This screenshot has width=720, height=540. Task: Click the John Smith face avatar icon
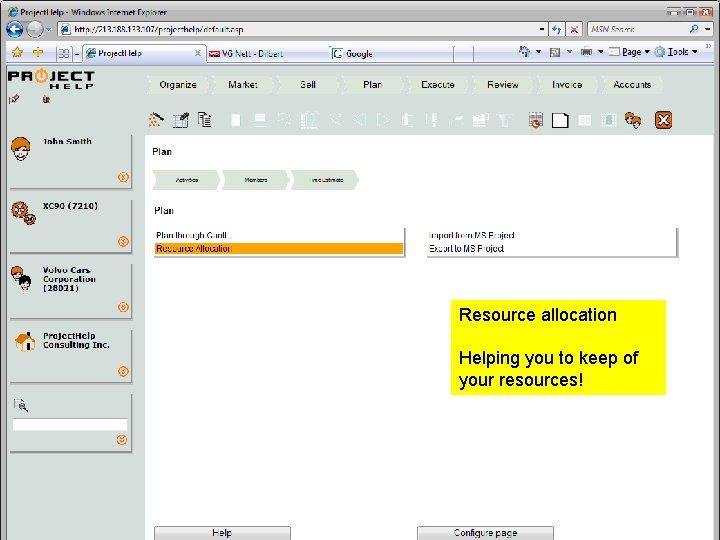click(x=21, y=149)
